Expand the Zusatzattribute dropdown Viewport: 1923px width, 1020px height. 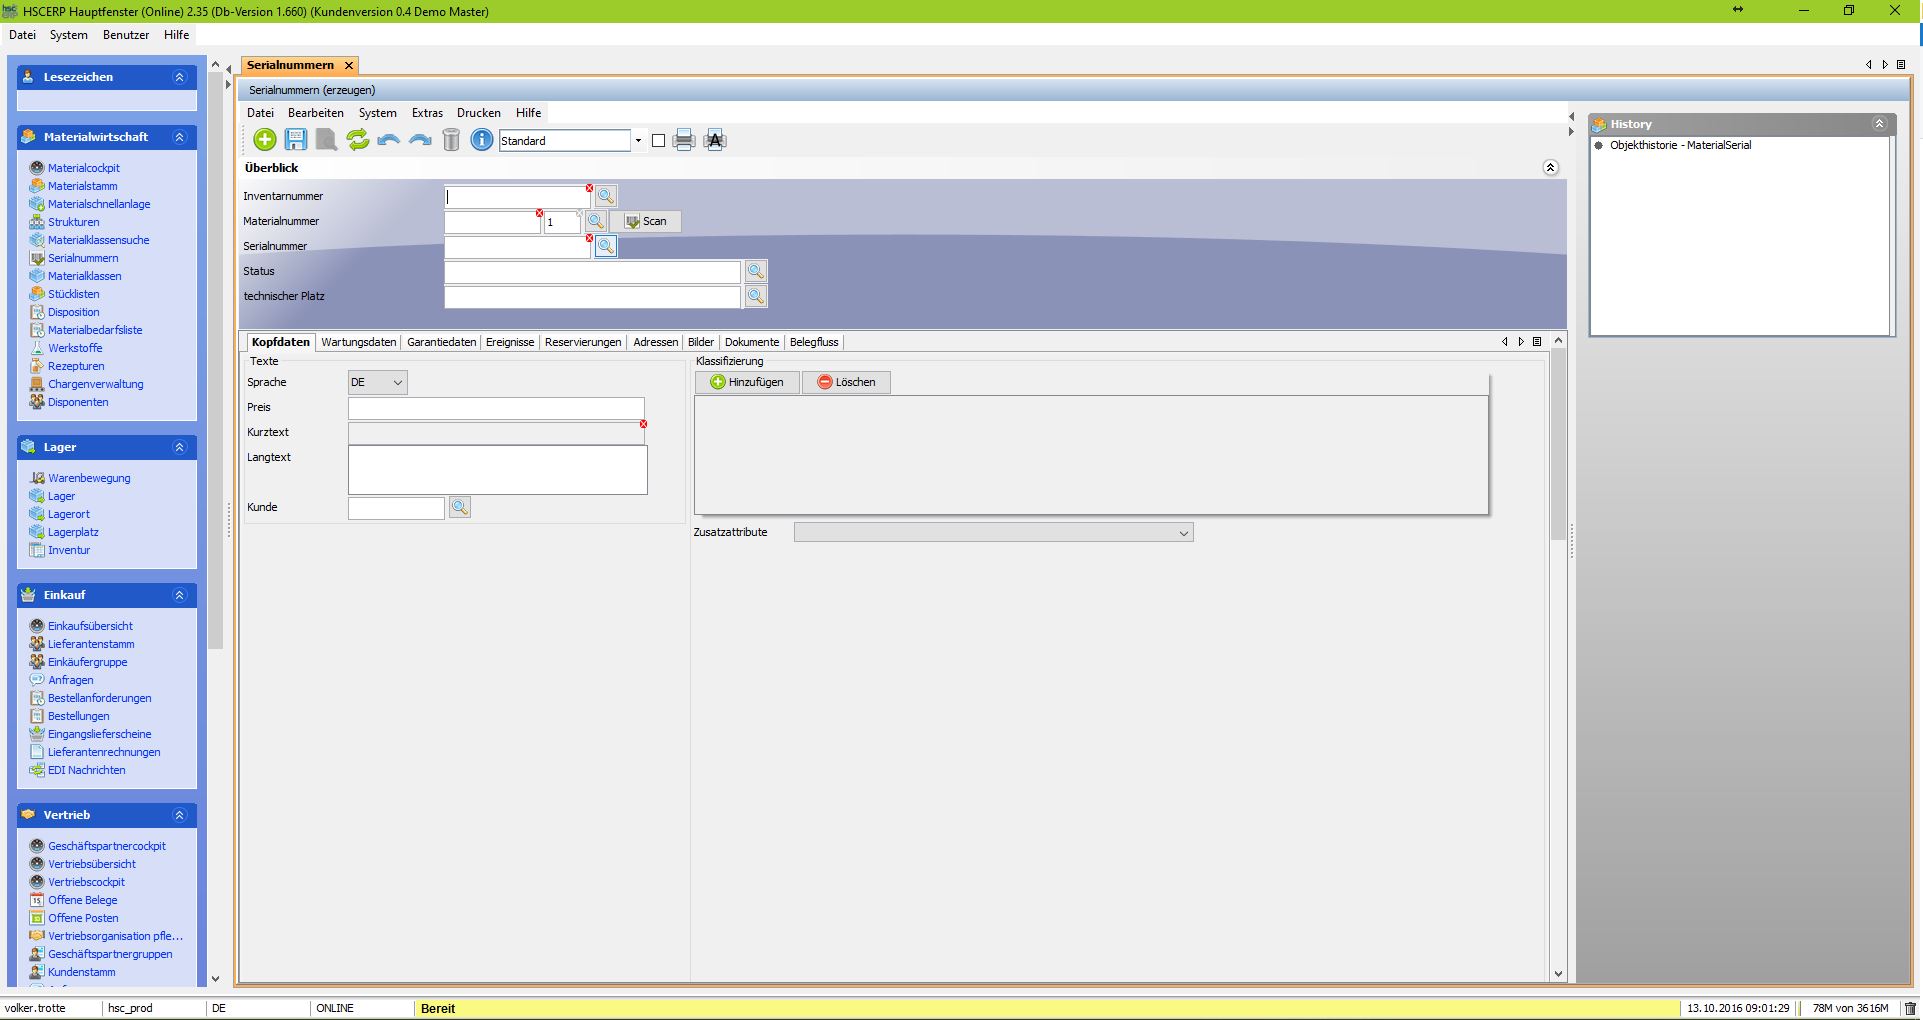[1183, 533]
